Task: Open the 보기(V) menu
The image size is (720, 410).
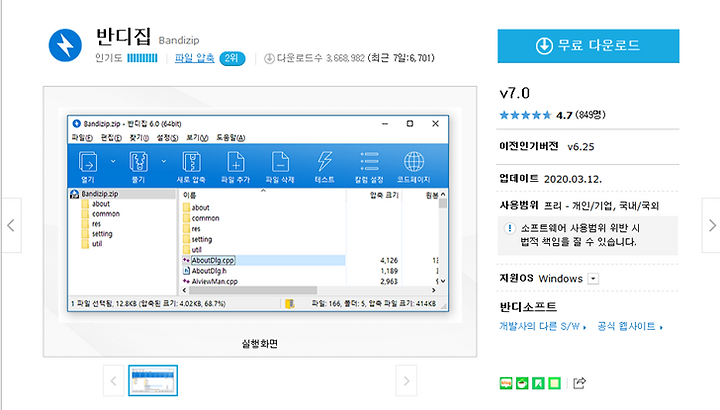Action: [197, 138]
